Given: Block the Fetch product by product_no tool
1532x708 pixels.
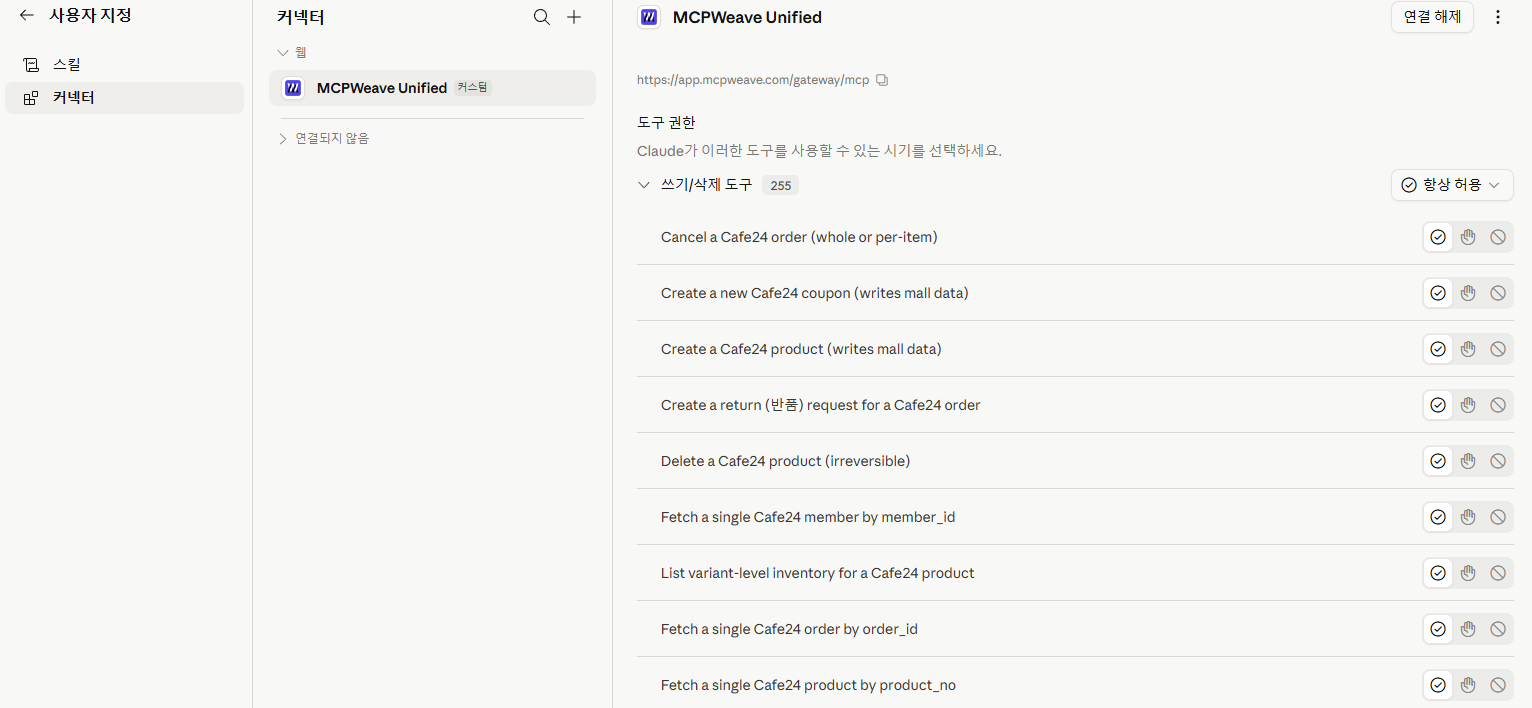Looking at the screenshot, I should pos(1498,685).
